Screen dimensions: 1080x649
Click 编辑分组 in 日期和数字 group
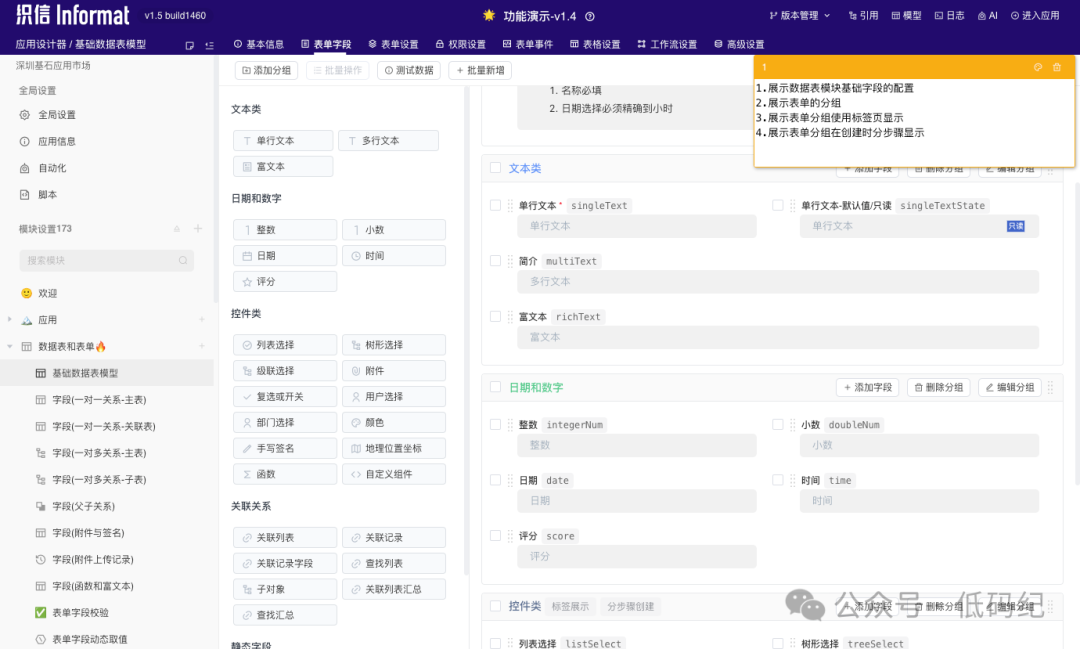1010,387
